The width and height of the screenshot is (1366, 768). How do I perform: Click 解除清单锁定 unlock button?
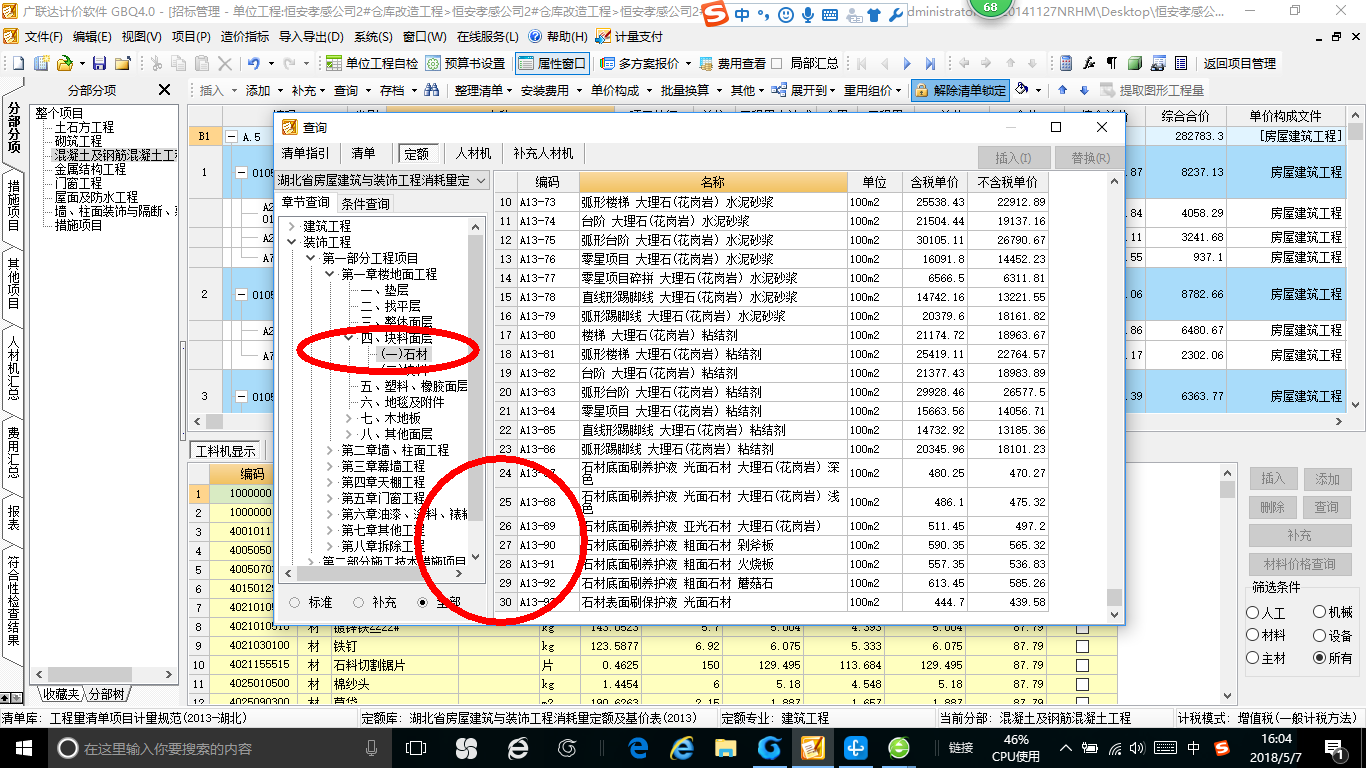coord(960,90)
